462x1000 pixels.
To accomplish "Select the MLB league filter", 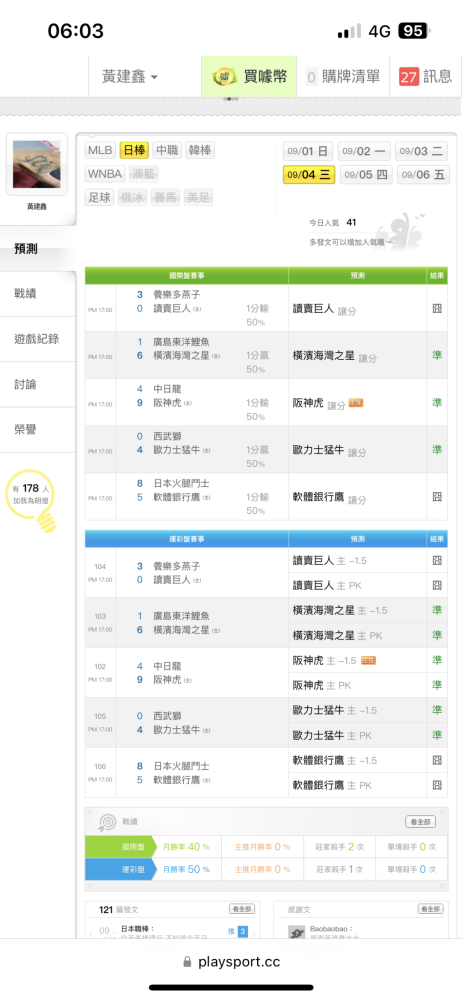I will click(100, 151).
